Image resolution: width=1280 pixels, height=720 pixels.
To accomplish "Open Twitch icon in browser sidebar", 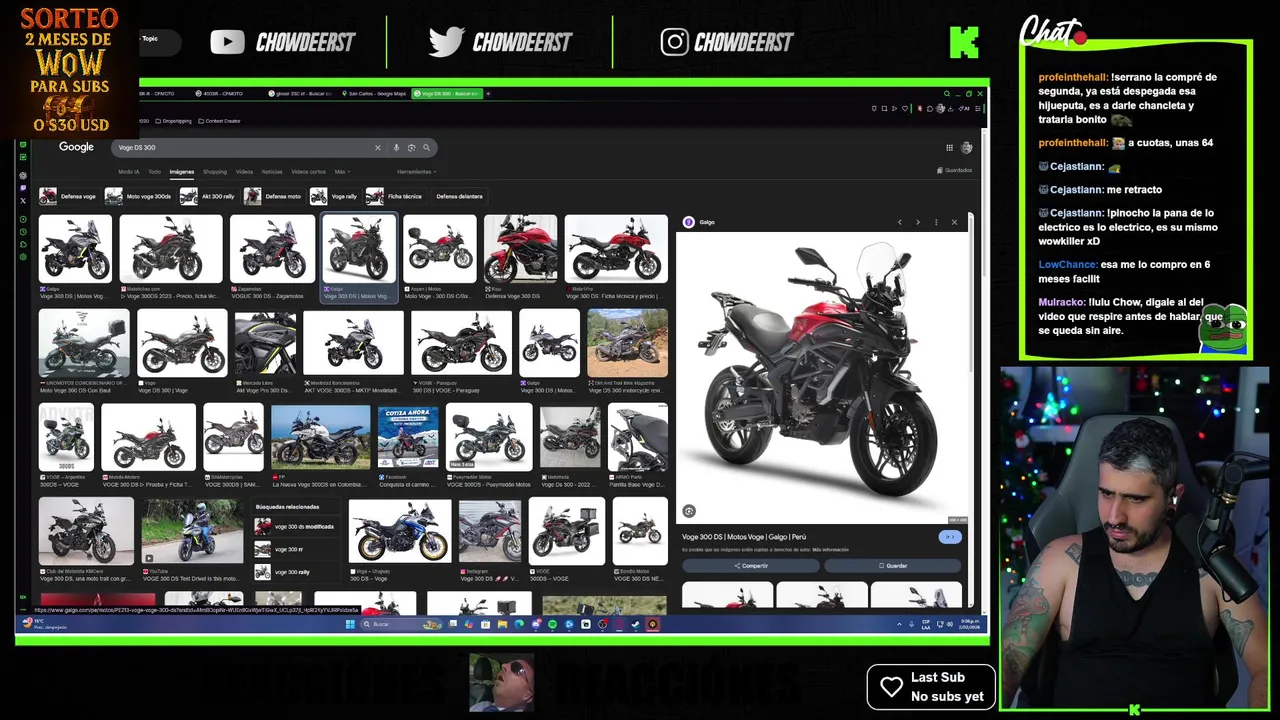I will point(23,188).
